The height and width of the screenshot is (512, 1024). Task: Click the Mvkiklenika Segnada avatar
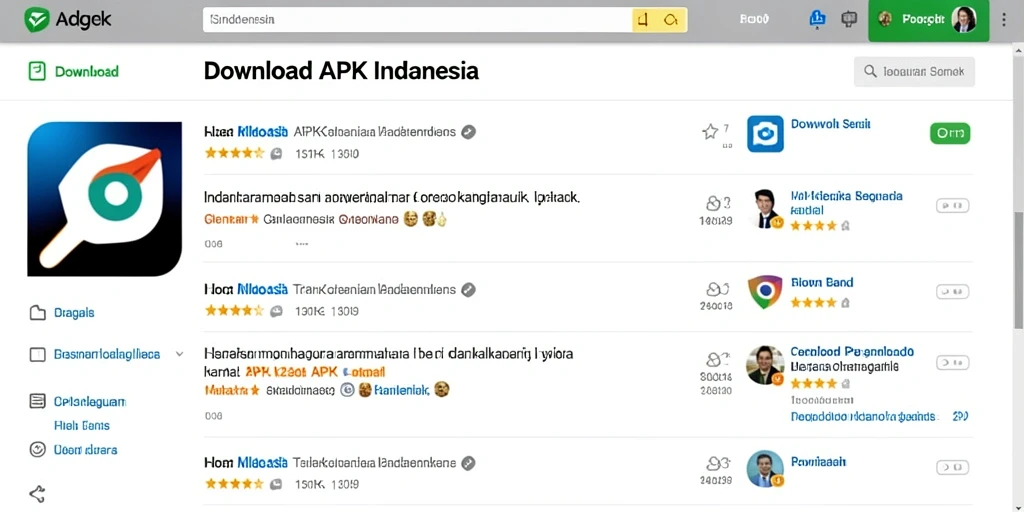click(765, 209)
